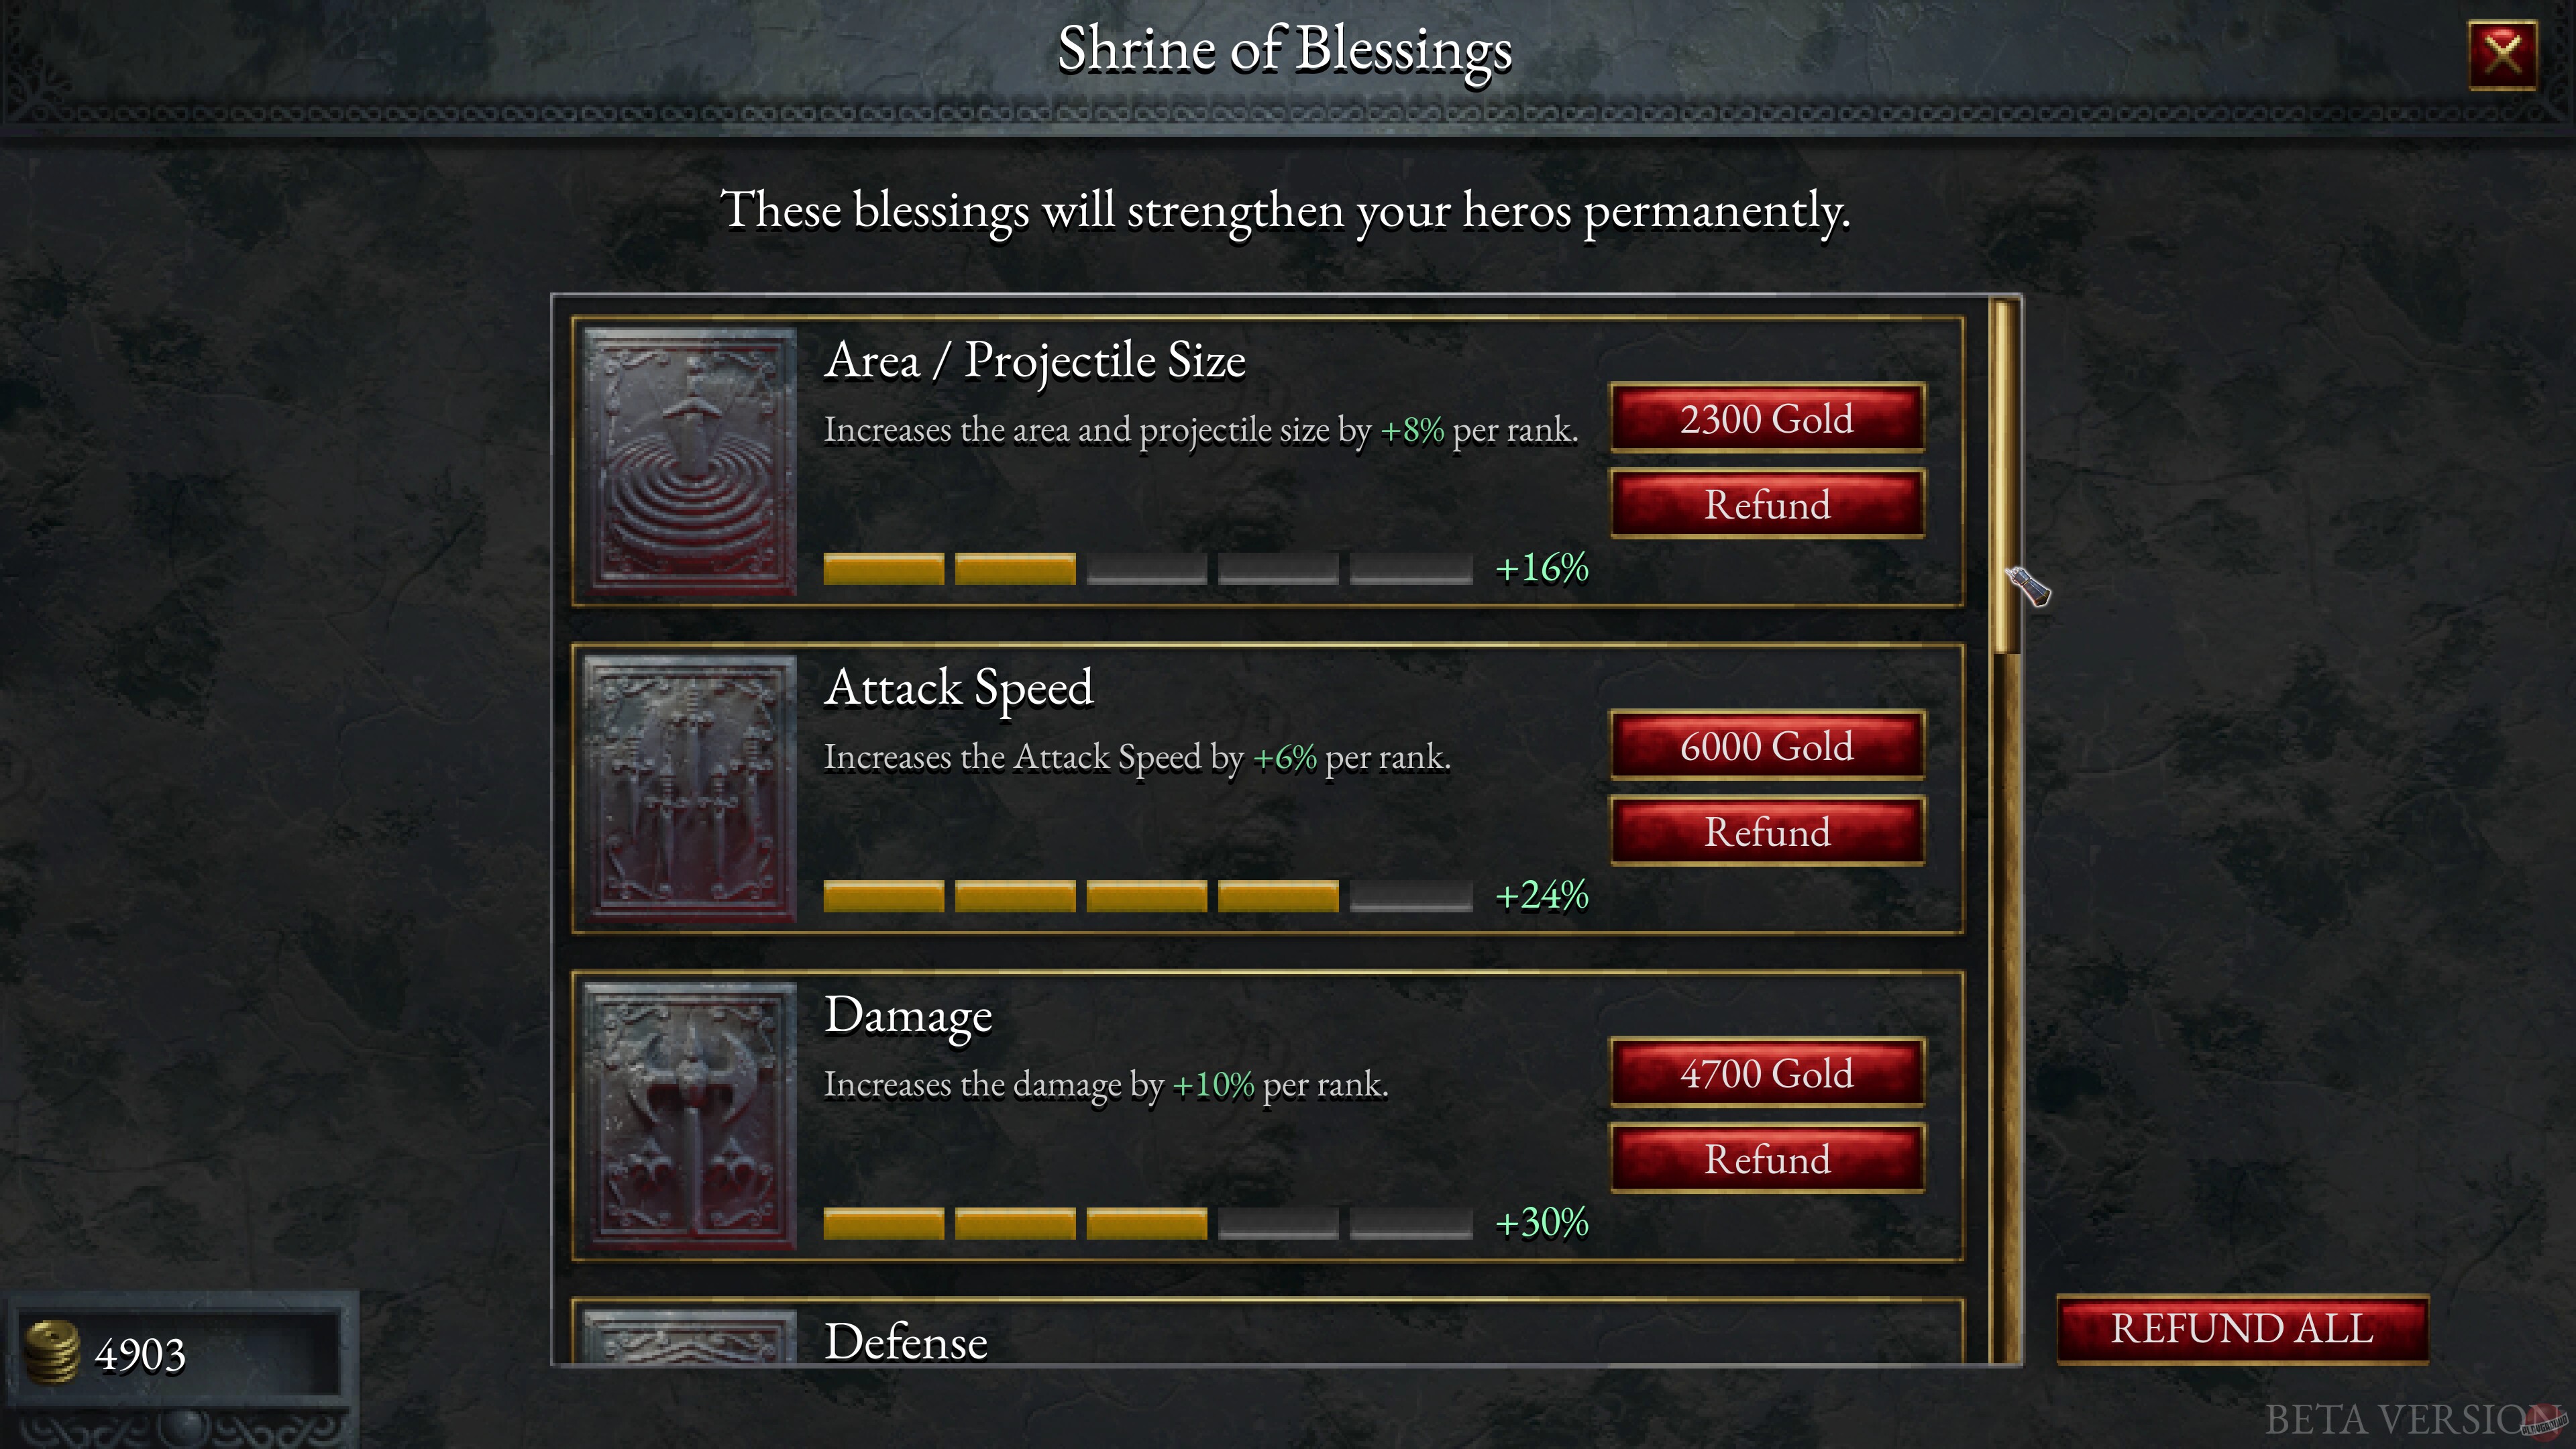The height and width of the screenshot is (1449, 2576).
Task: Click the scrollbar track below the thumb
Action: click(2005, 1000)
